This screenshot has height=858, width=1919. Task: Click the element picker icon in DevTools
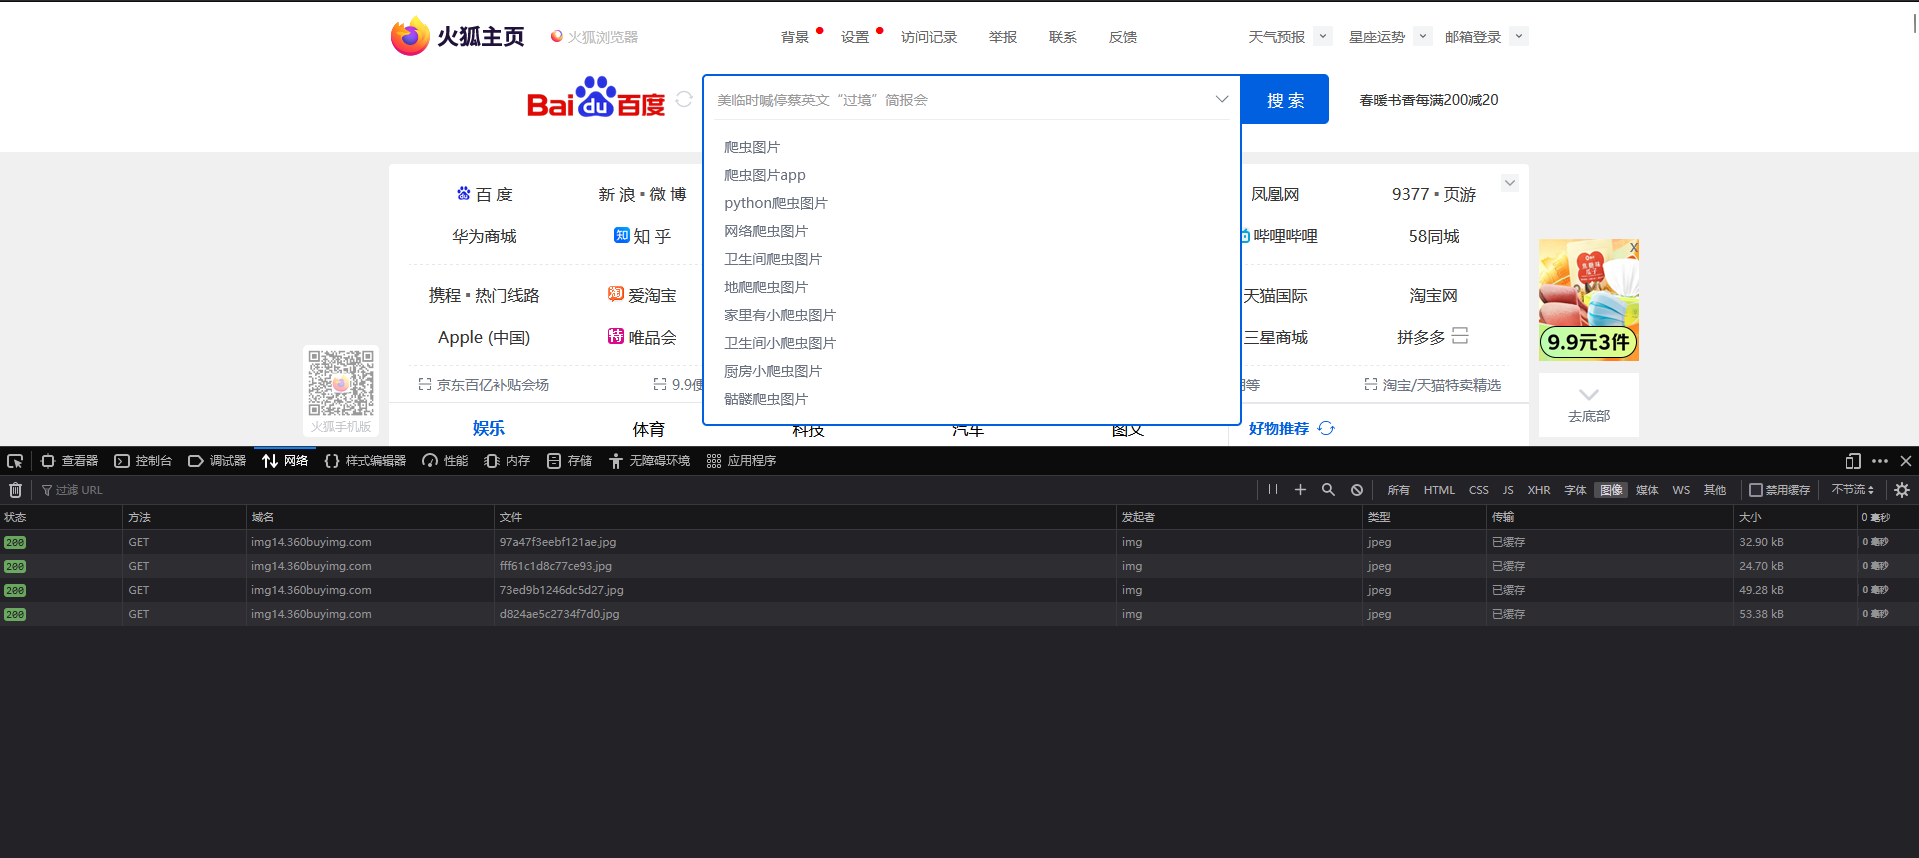(x=15, y=461)
